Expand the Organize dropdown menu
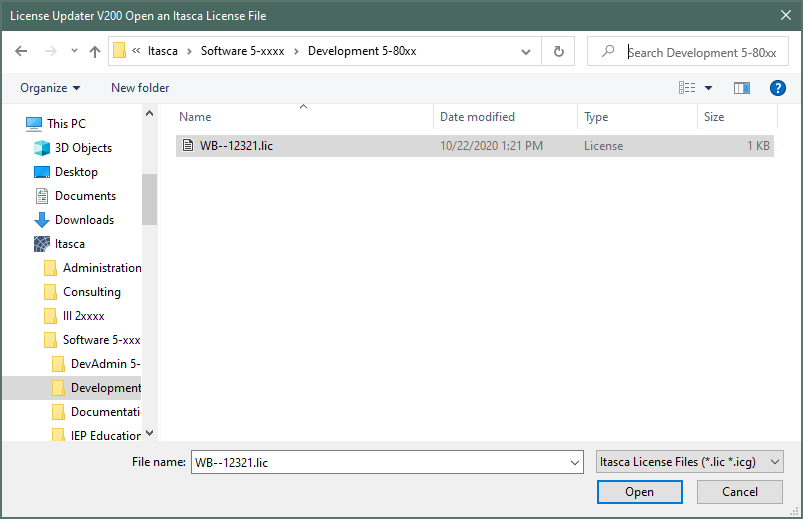Viewport: 803px width, 519px height. (x=50, y=88)
